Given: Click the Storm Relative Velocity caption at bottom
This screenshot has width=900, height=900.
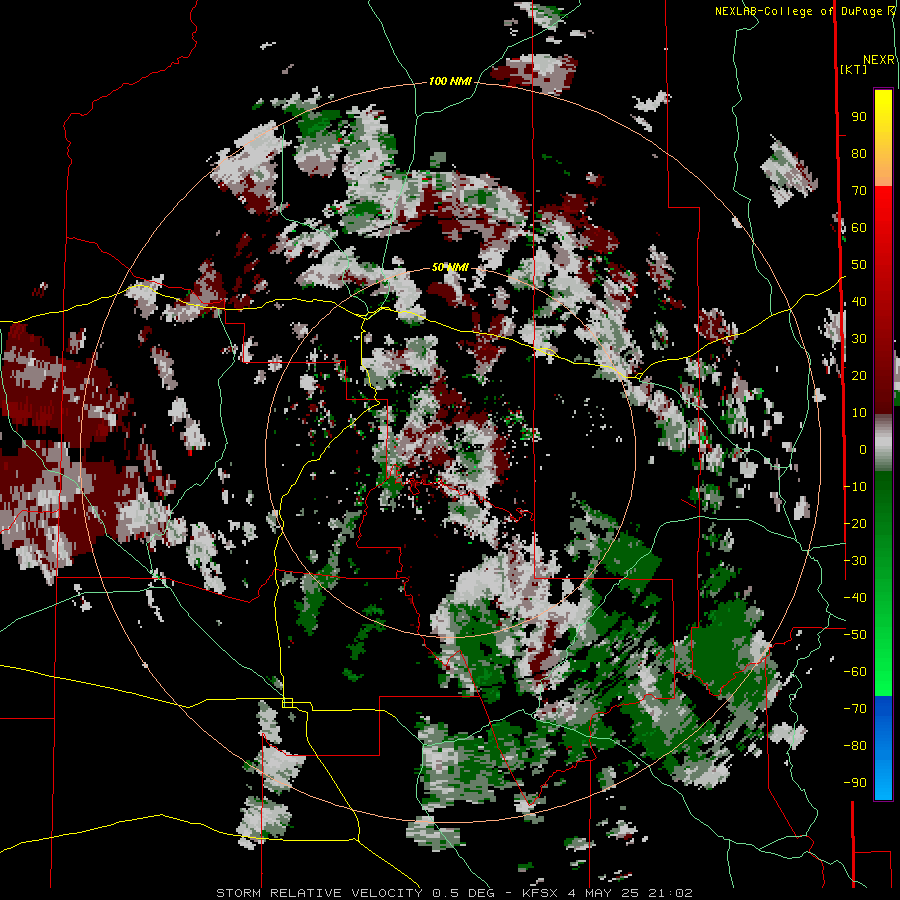Looking at the screenshot, I should (x=454, y=893).
